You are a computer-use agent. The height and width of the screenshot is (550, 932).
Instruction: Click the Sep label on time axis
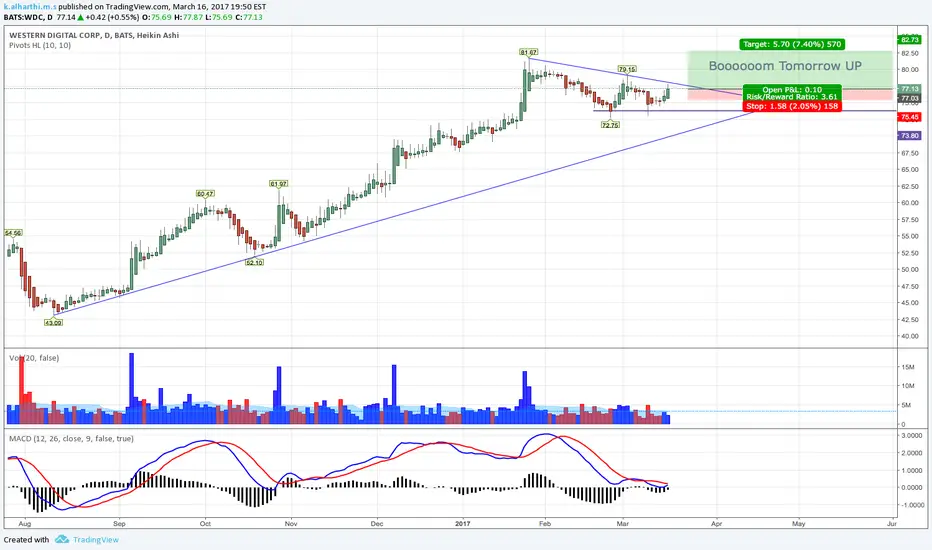119,524
